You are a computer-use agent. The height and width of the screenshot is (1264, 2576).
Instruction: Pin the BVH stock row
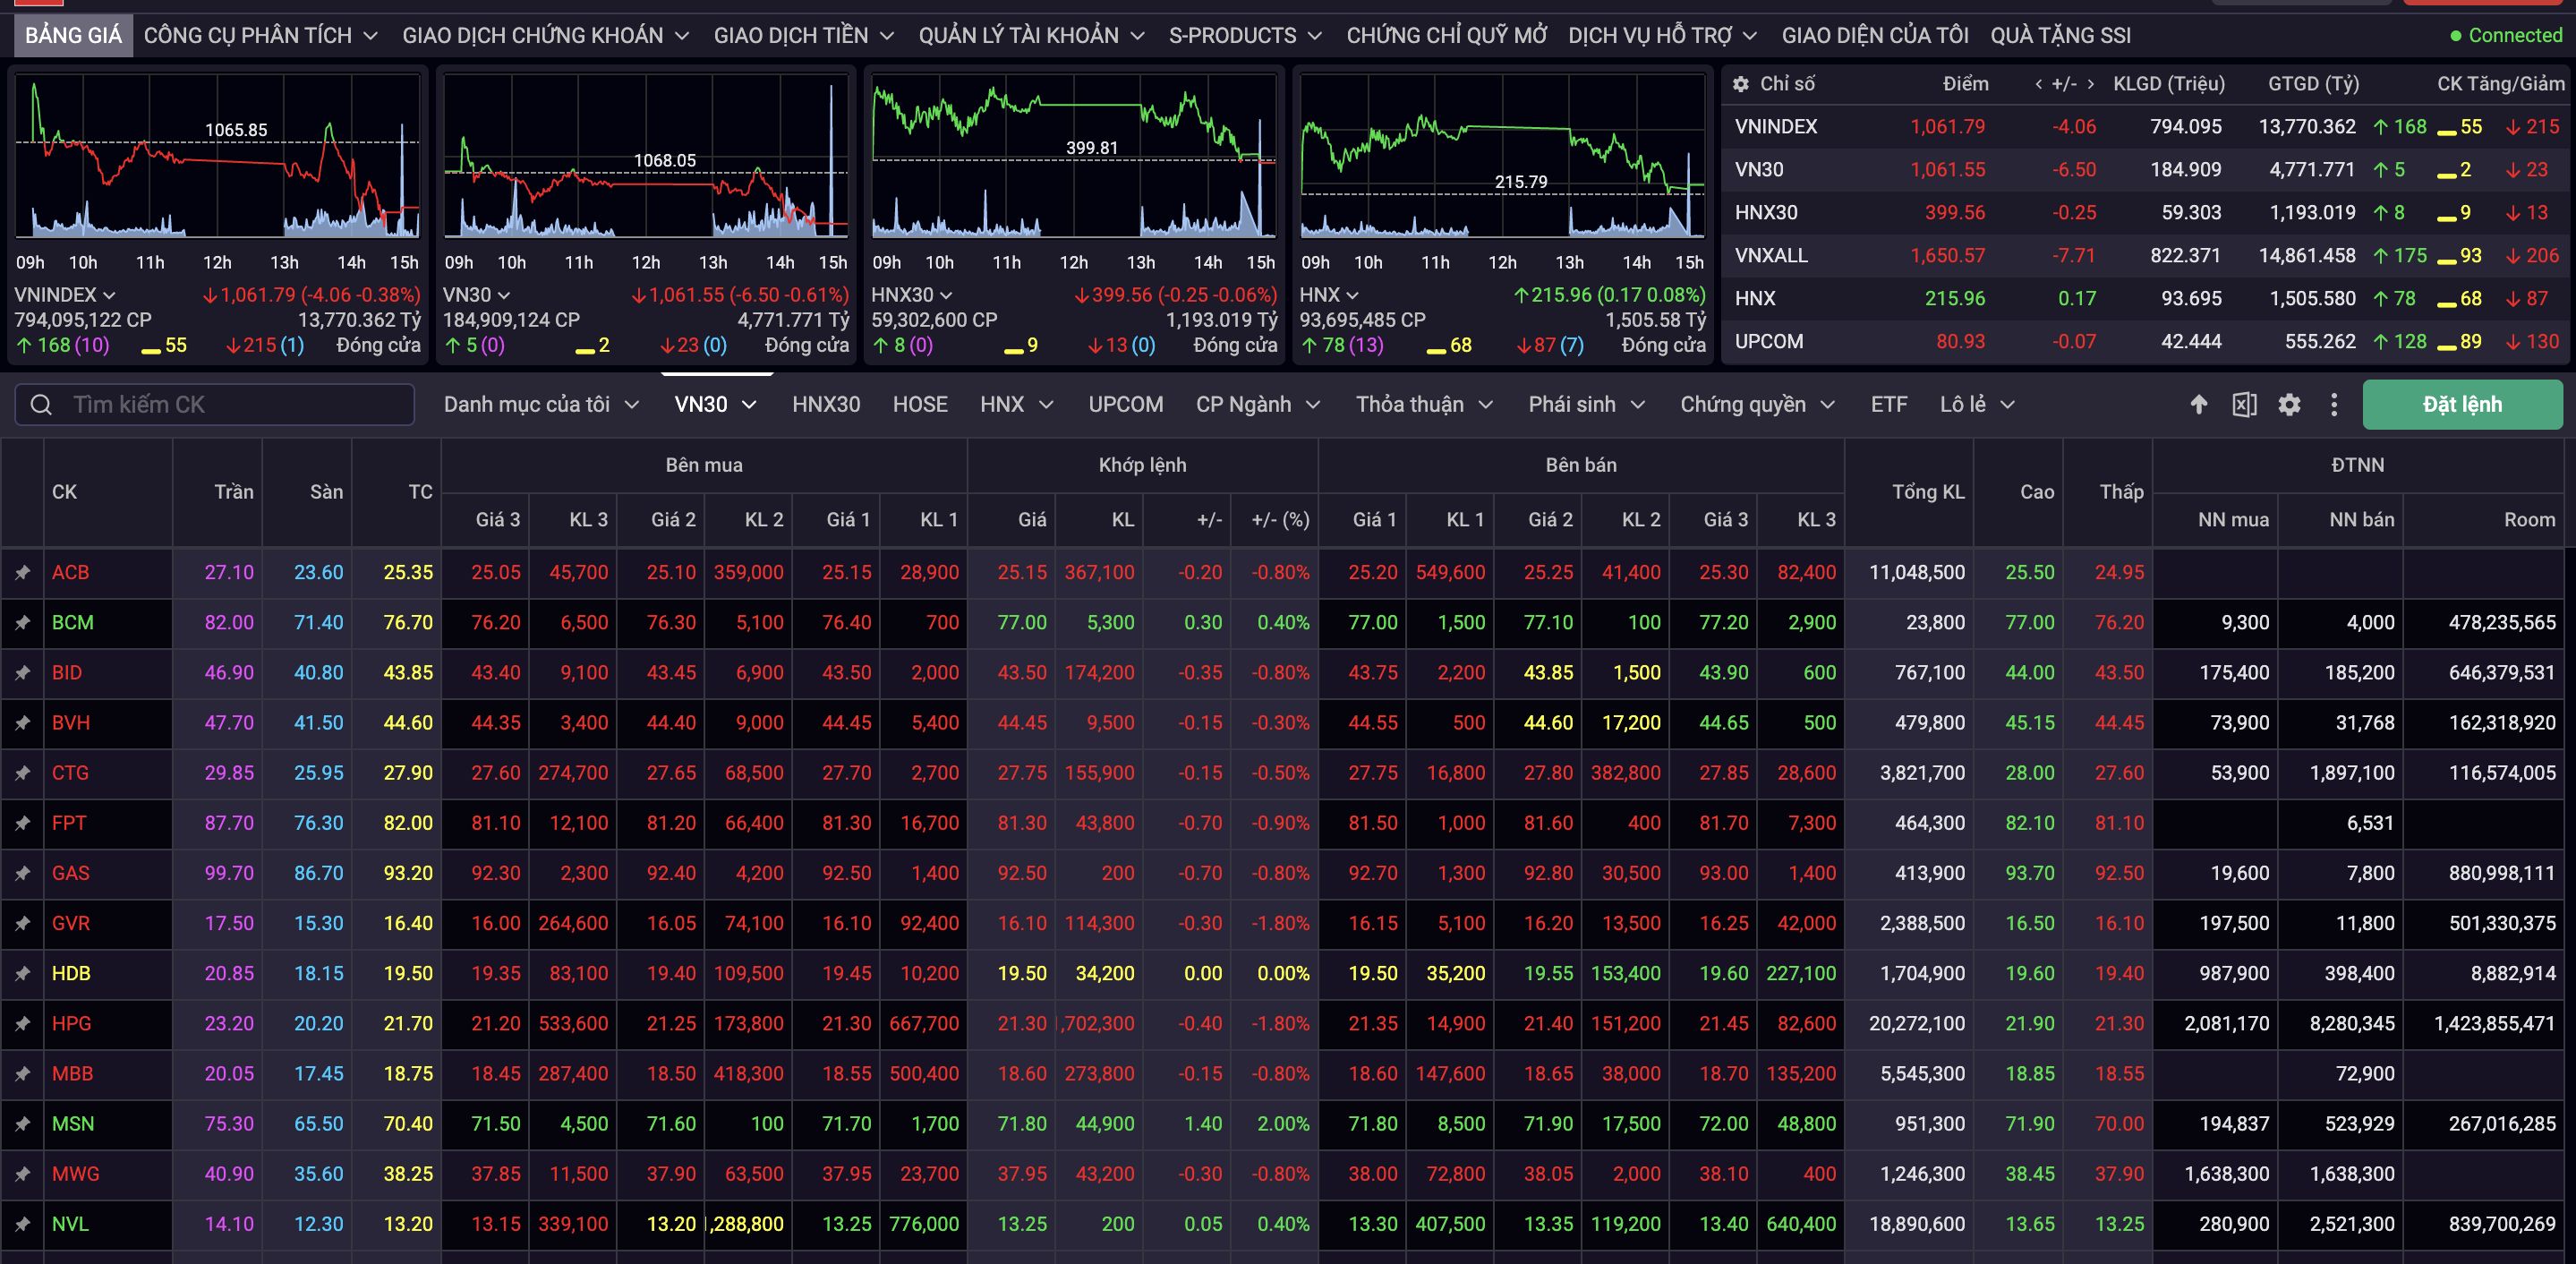22,722
